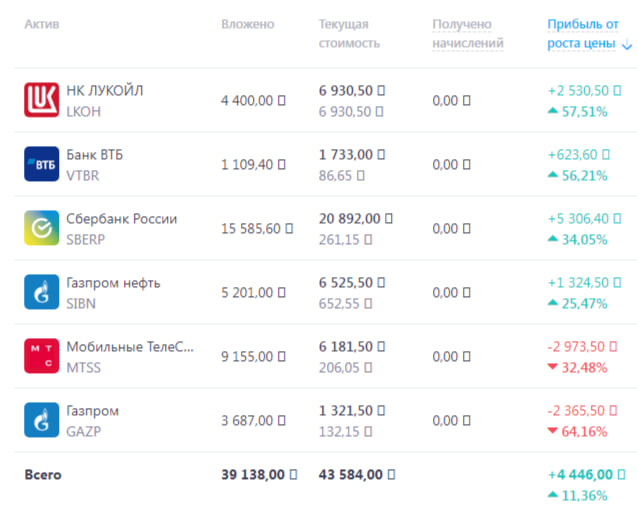Click the VTB bank logo icon

[41, 164]
